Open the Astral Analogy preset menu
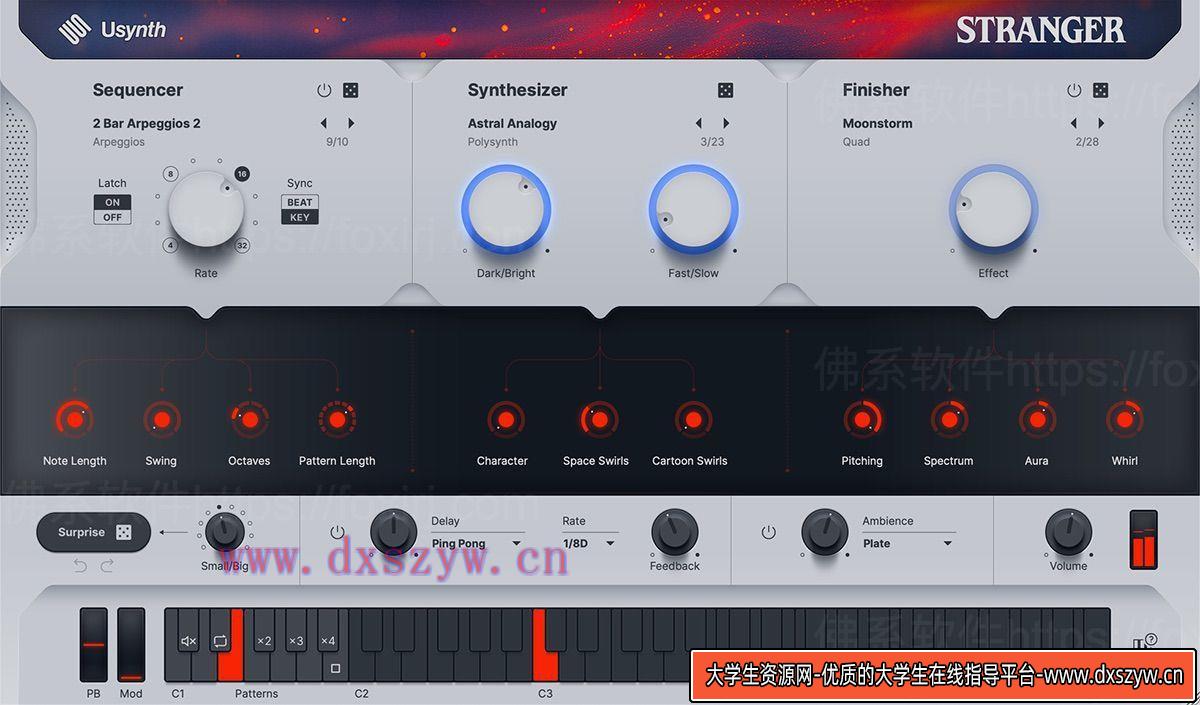 point(512,124)
